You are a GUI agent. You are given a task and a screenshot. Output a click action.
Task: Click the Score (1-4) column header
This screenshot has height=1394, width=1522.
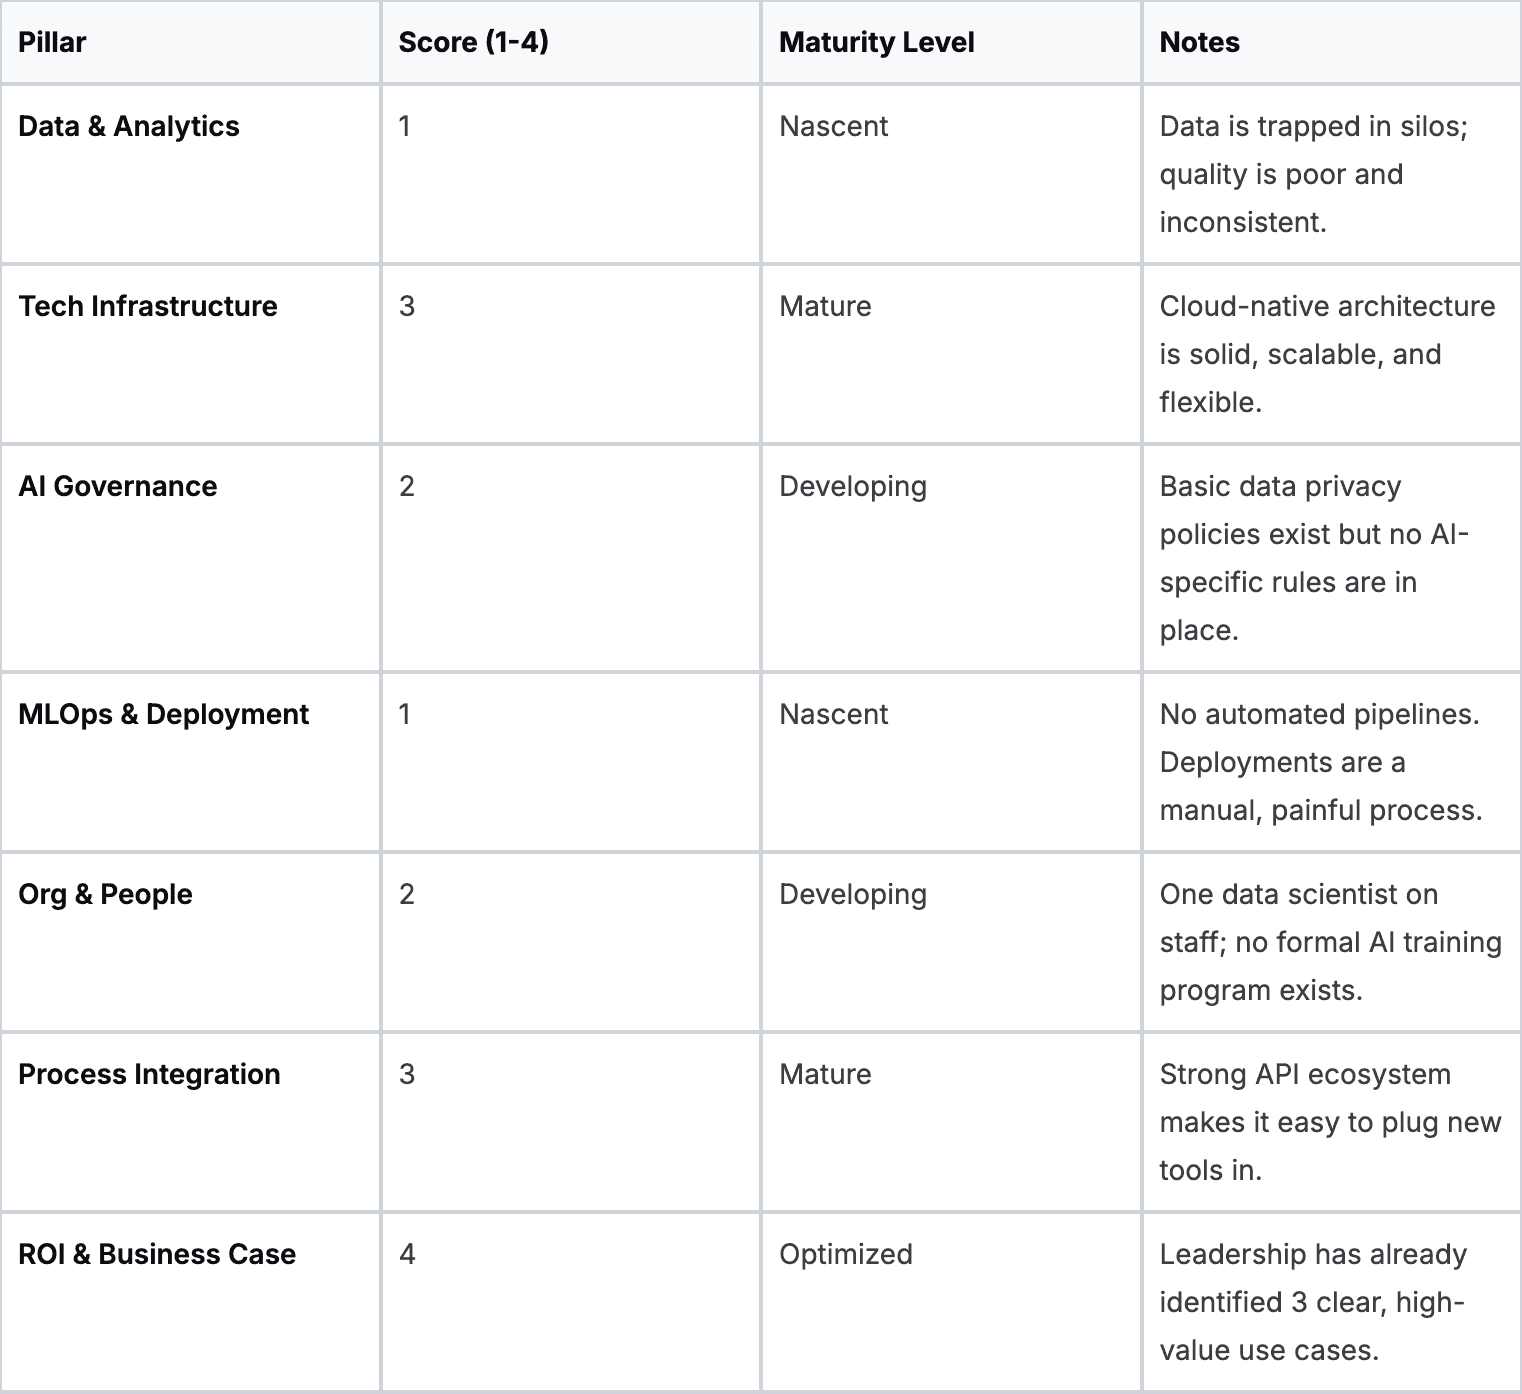[473, 42]
